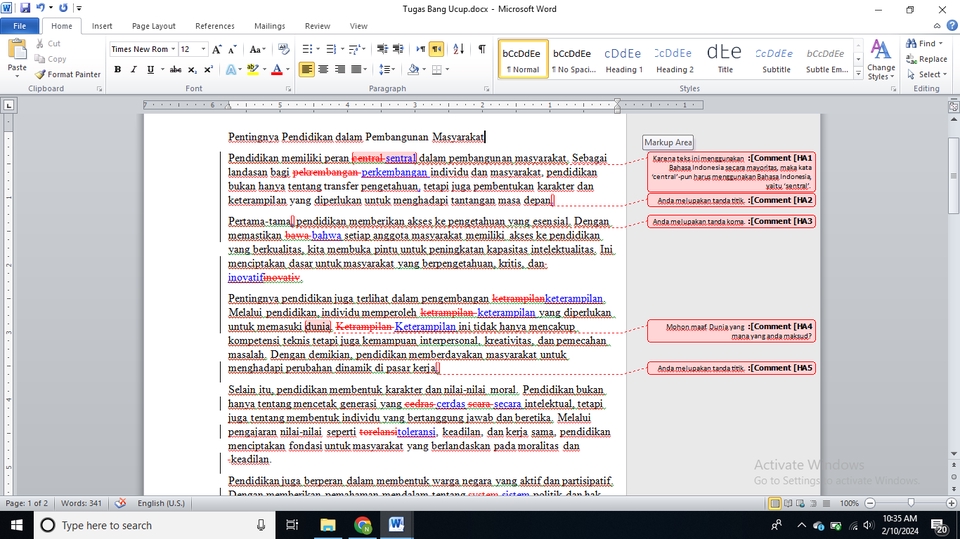Toggle Show/Hide paragraph marks

pos(481,49)
